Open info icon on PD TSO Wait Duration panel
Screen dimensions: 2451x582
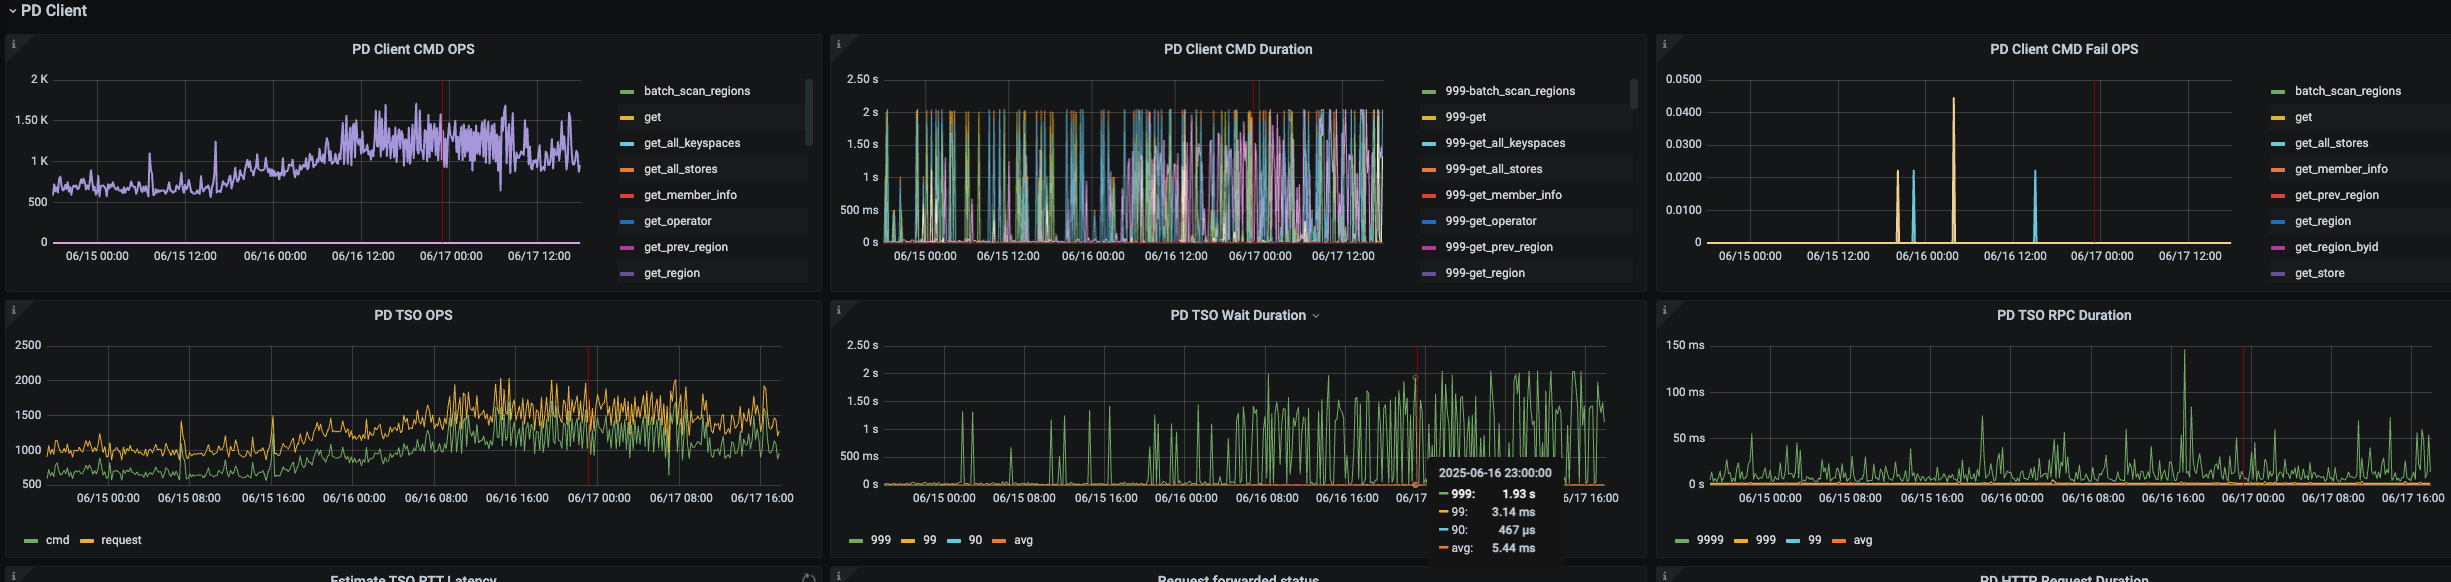click(838, 310)
